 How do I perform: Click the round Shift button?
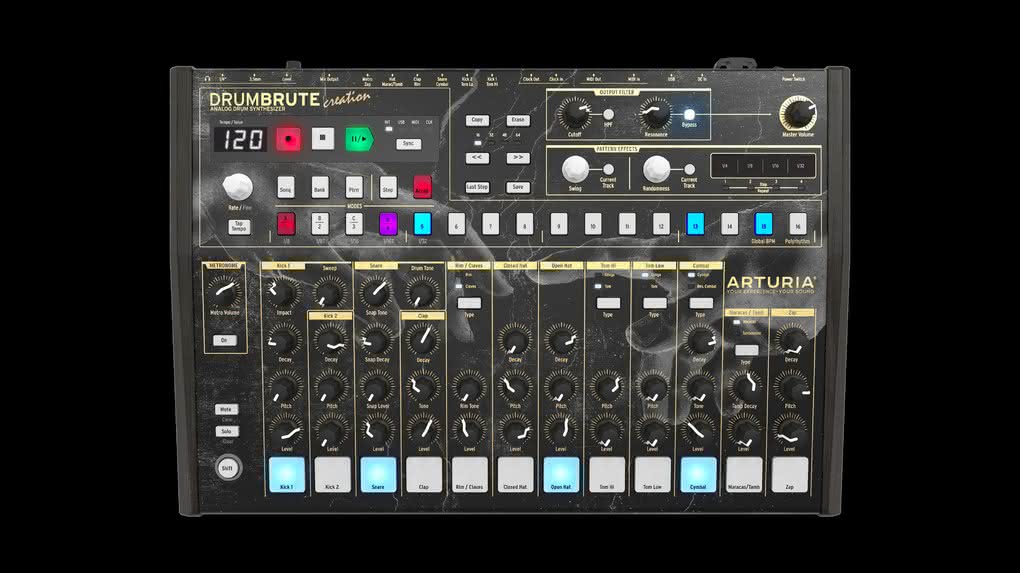click(227, 468)
